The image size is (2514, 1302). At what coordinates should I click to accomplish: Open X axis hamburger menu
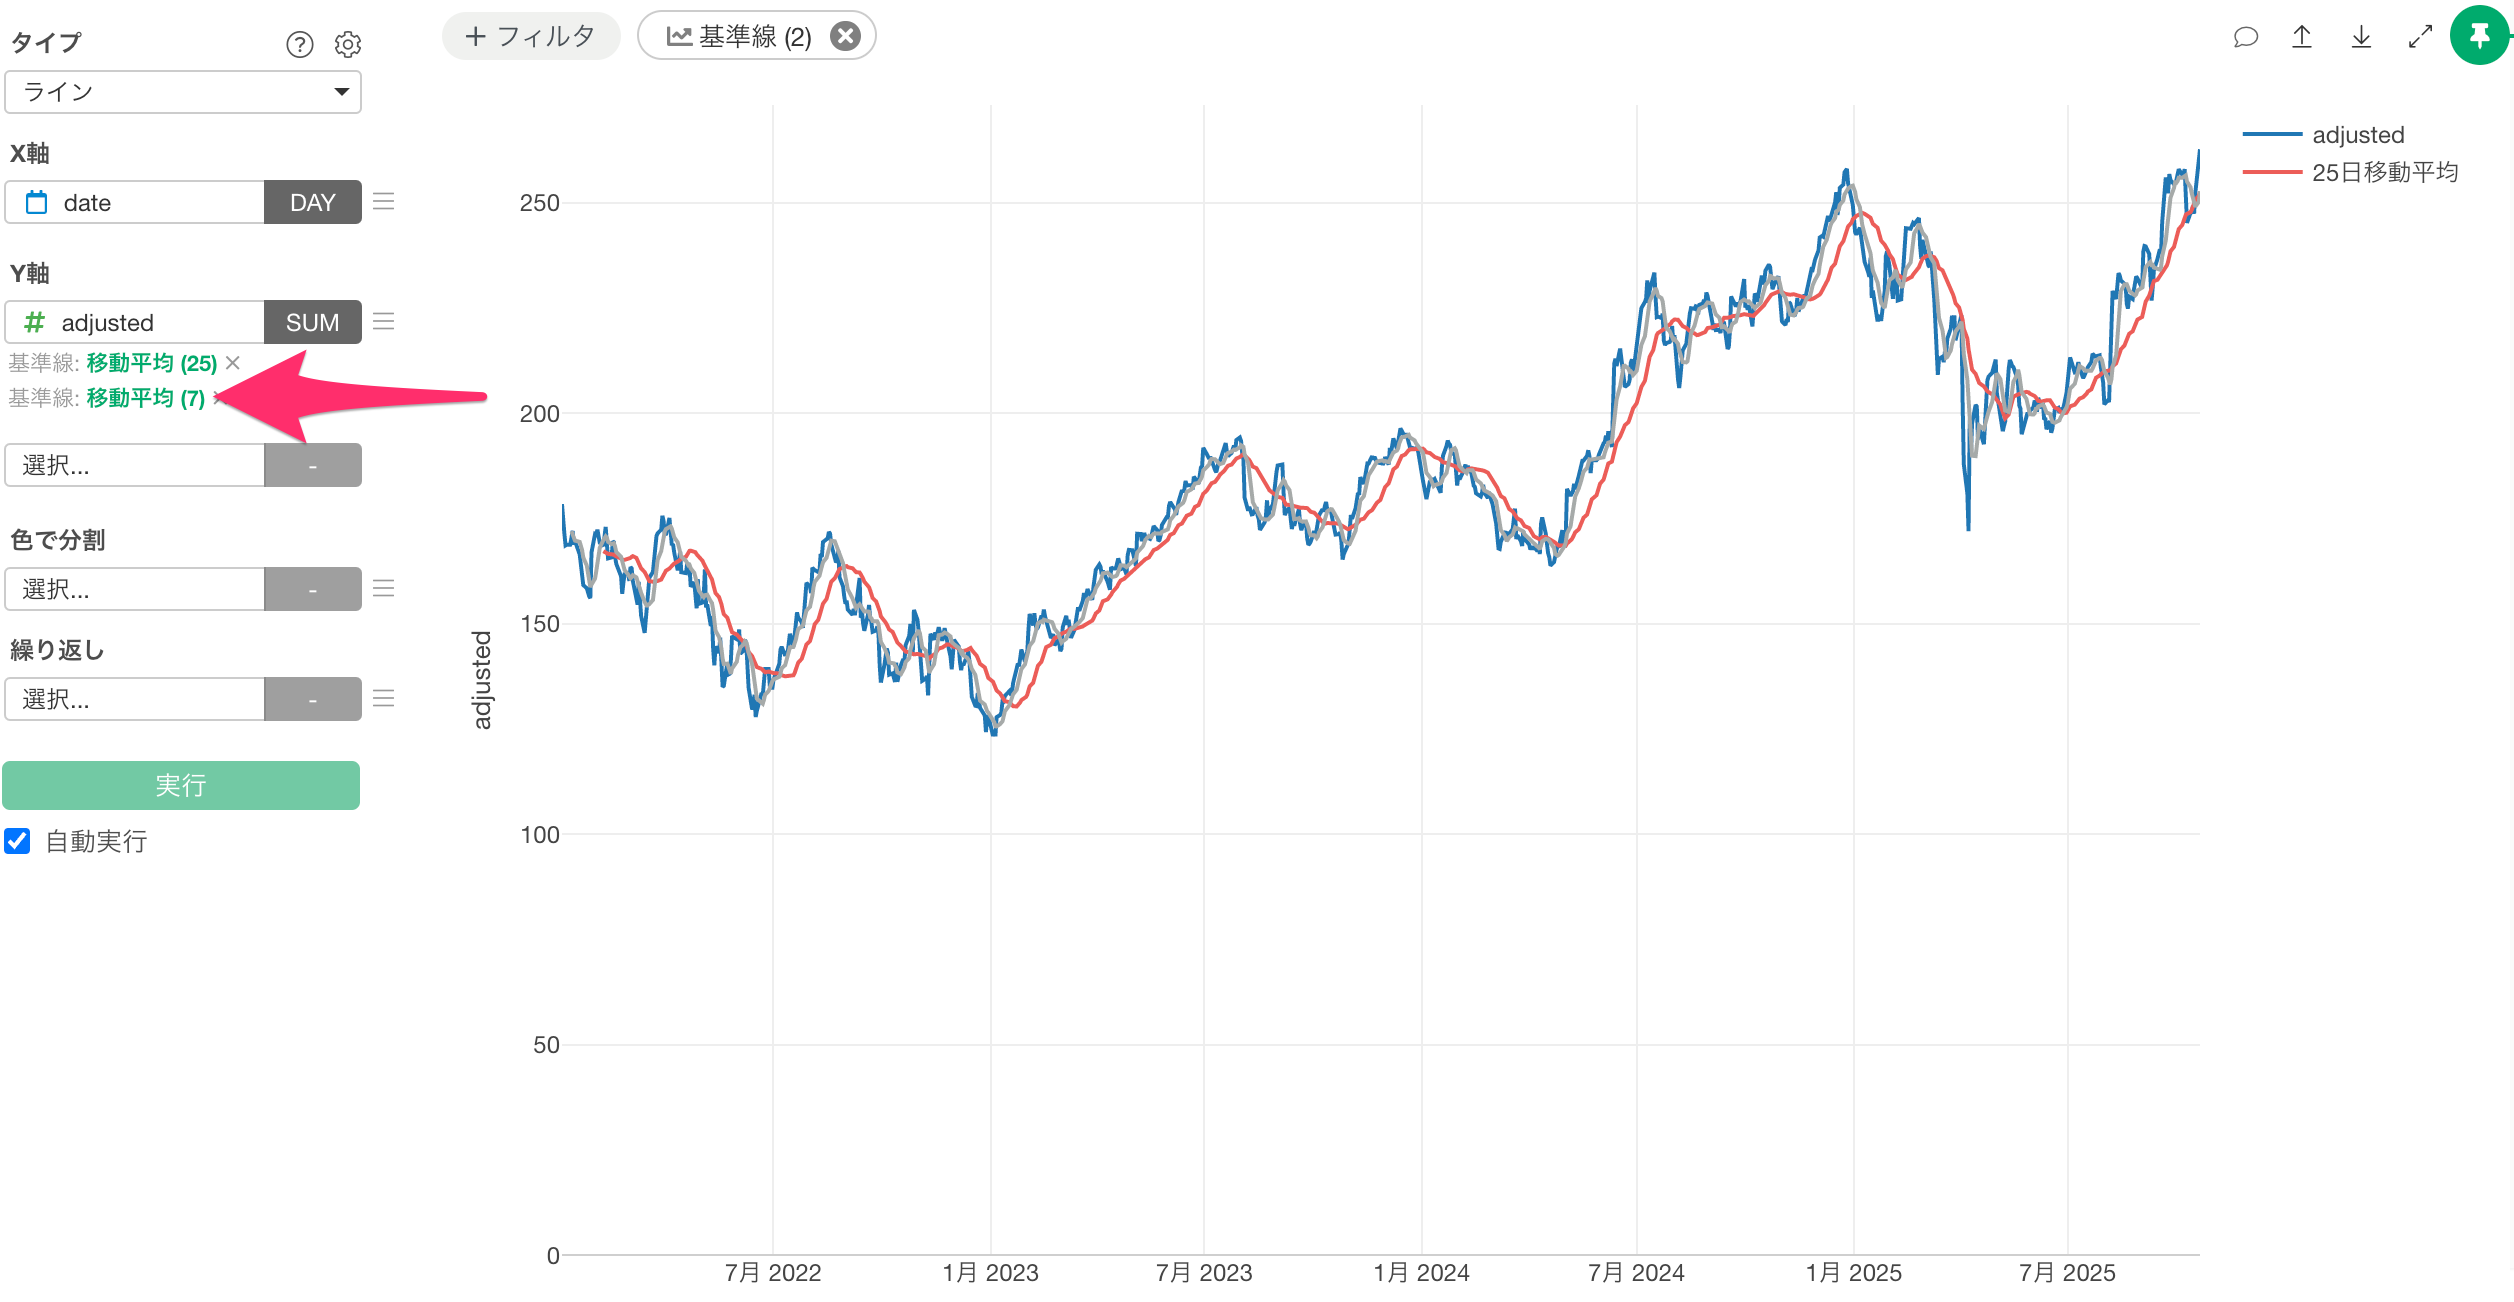pyautogui.click(x=383, y=202)
